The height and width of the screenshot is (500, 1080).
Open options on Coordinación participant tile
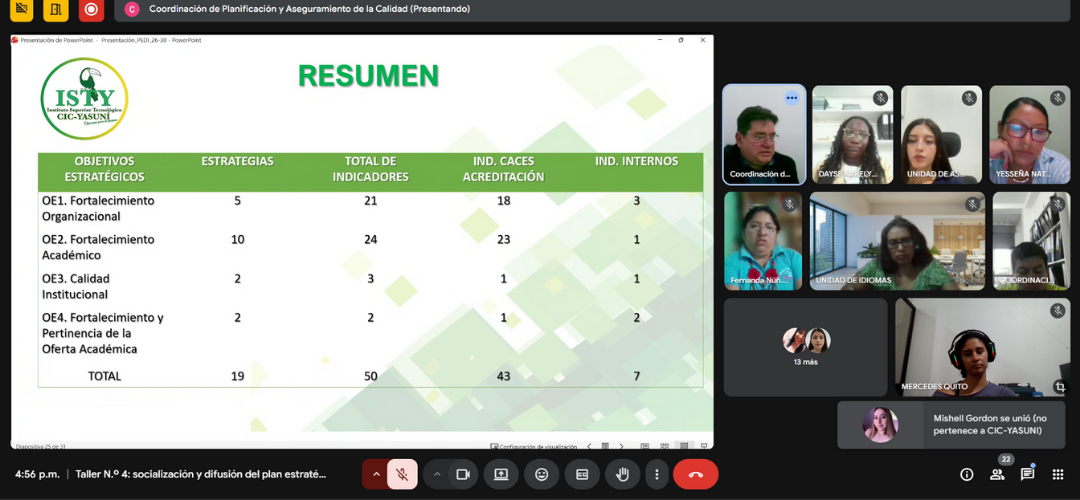791,98
